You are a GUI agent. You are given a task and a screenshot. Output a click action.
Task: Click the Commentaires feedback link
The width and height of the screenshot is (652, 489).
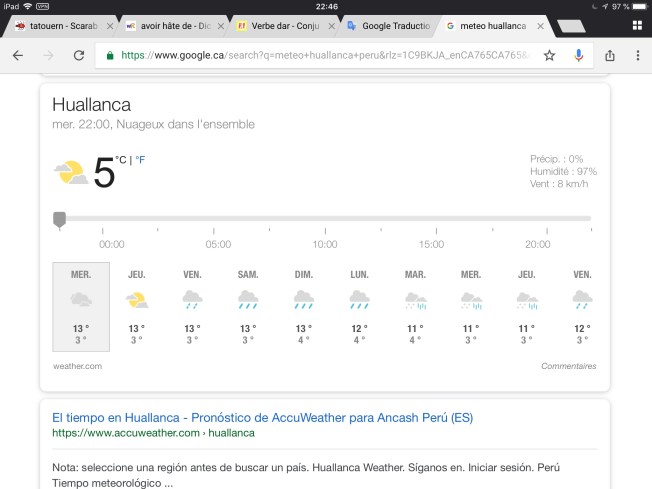click(x=568, y=366)
